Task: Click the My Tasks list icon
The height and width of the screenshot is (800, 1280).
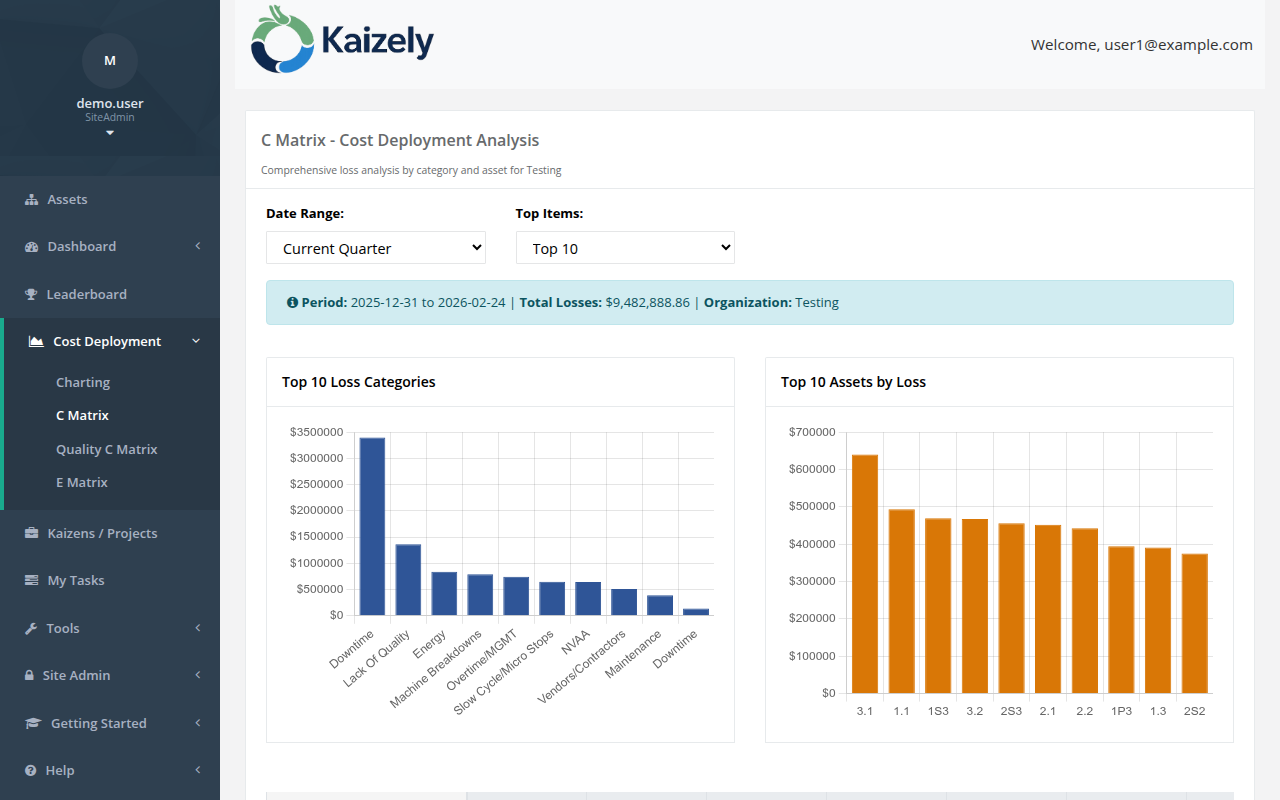Action: click(x=34, y=580)
